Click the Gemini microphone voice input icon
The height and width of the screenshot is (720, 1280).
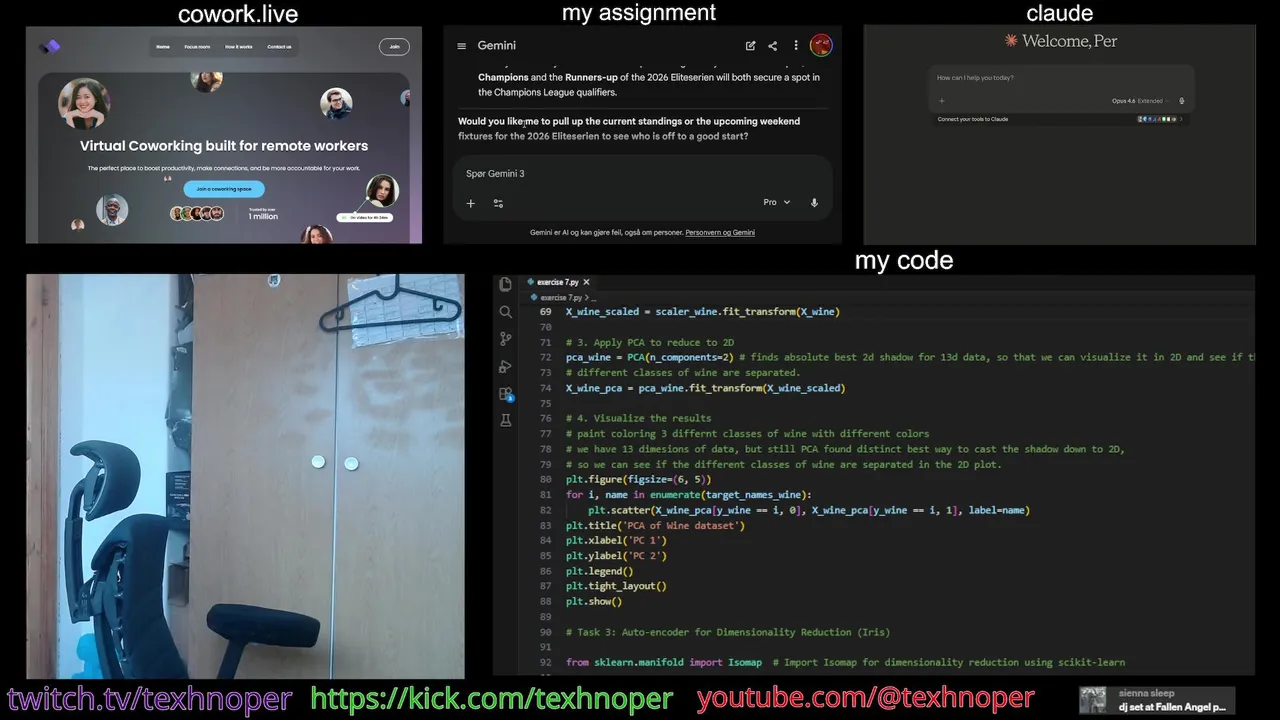pos(814,202)
